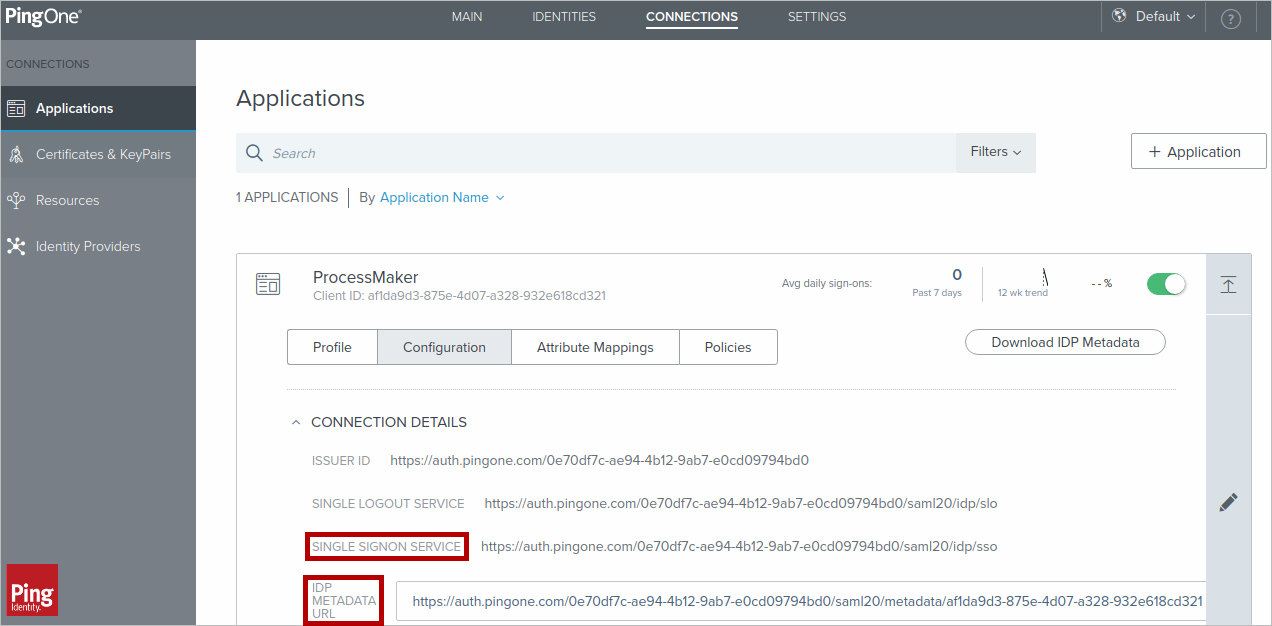Click the Certificates & KeyPairs icon
Image resolution: width=1272 pixels, height=626 pixels.
[16, 154]
